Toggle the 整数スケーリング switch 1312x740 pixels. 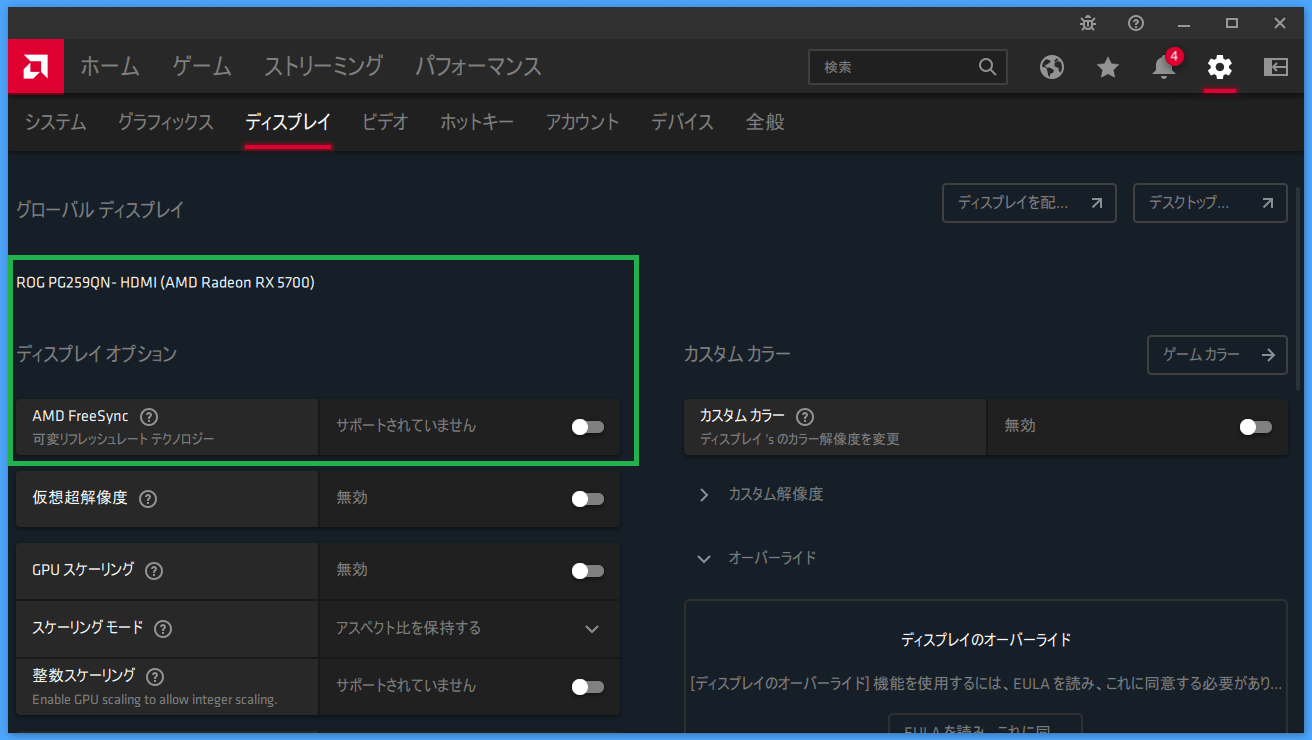tap(588, 687)
